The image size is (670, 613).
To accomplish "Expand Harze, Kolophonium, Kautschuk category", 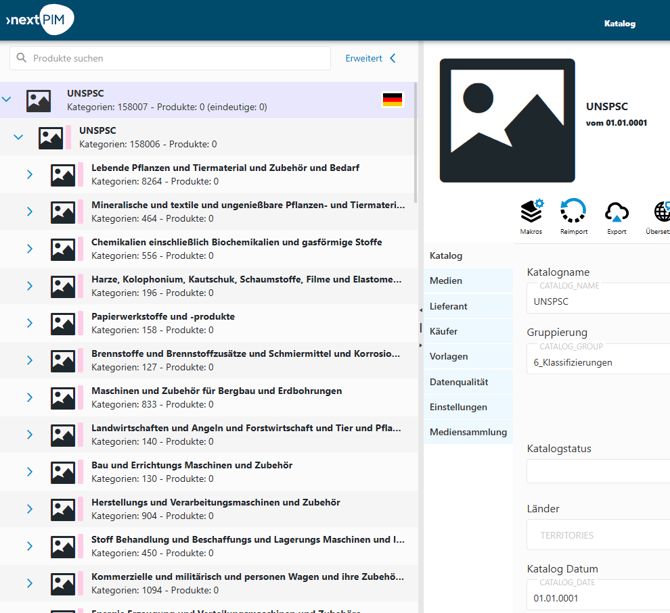I will coord(29,286).
